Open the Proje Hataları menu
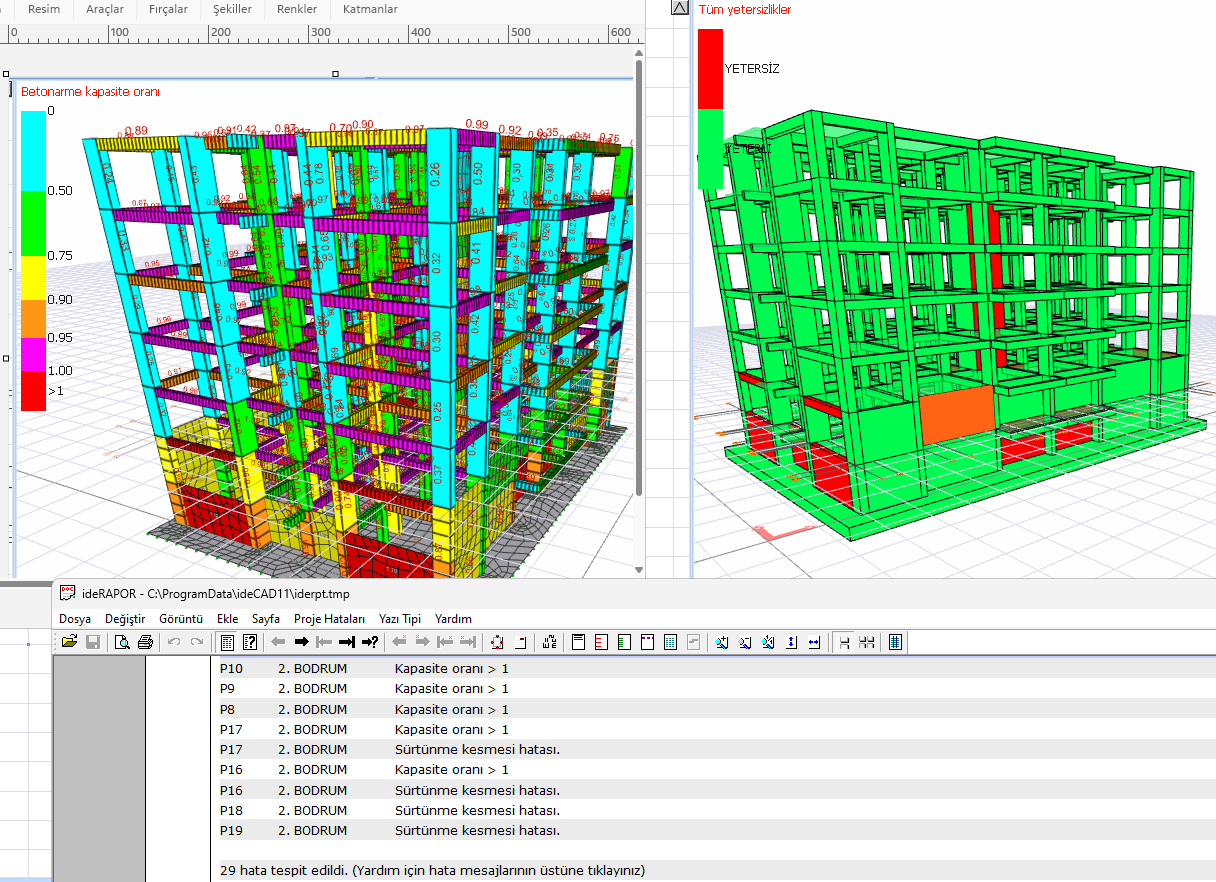The image size is (1216, 882). coord(329,619)
